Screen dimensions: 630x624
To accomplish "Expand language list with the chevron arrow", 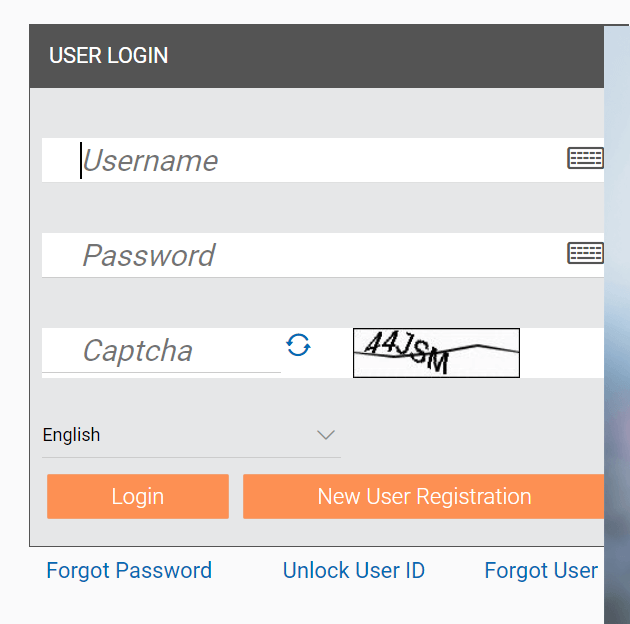I will (x=326, y=435).
